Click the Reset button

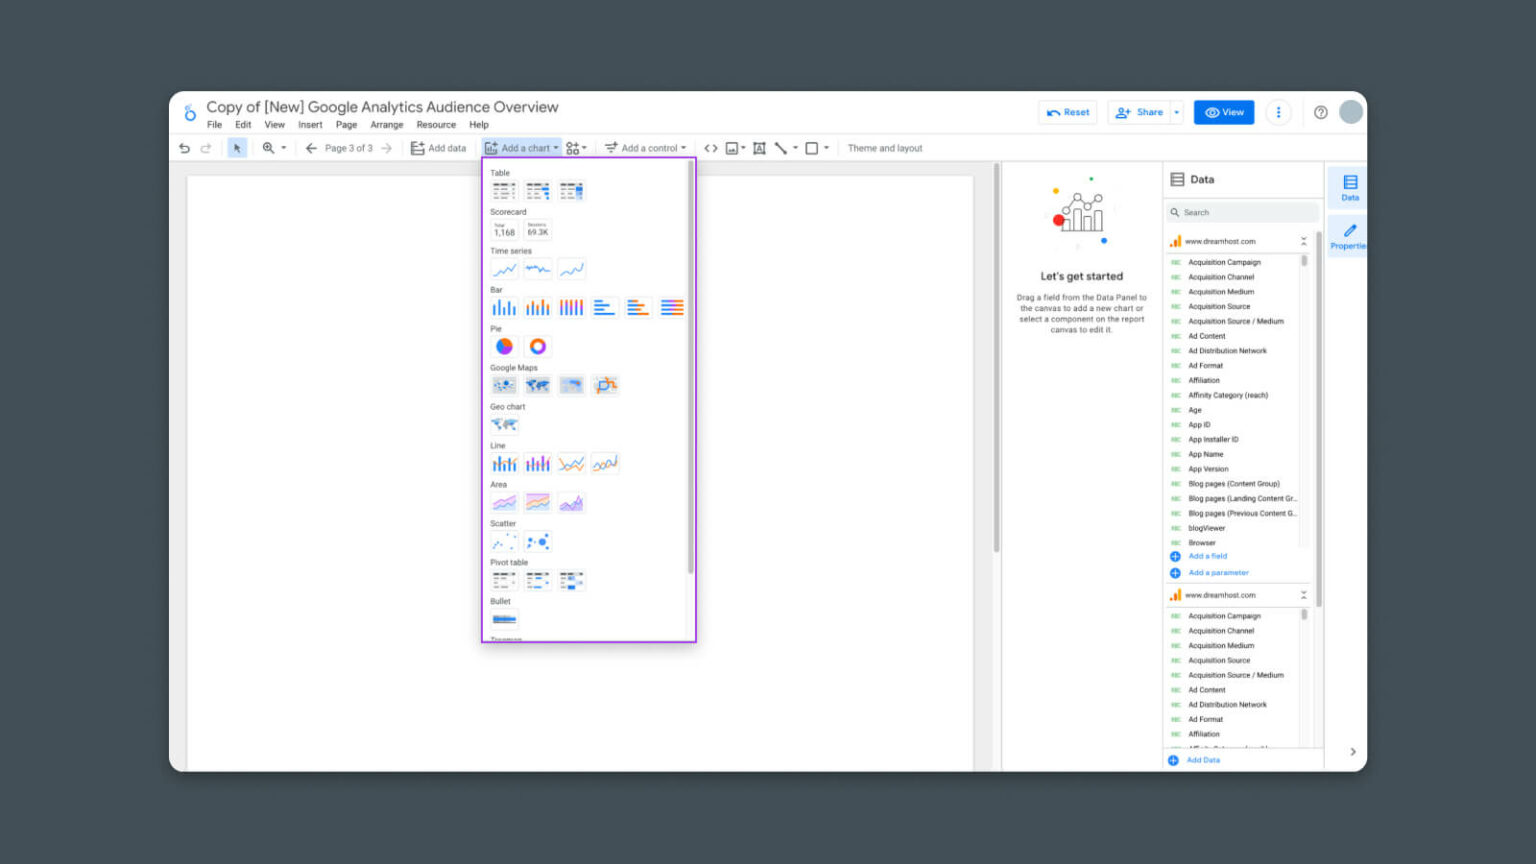click(x=1068, y=112)
